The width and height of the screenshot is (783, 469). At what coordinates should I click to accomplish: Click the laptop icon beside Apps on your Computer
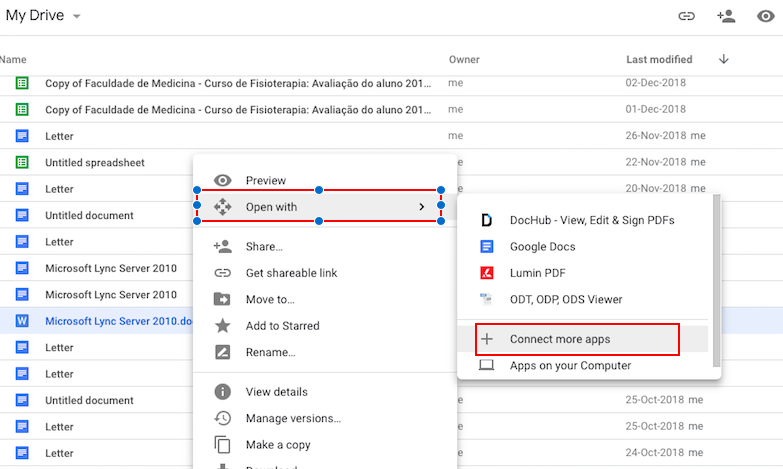(x=486, y=365)
